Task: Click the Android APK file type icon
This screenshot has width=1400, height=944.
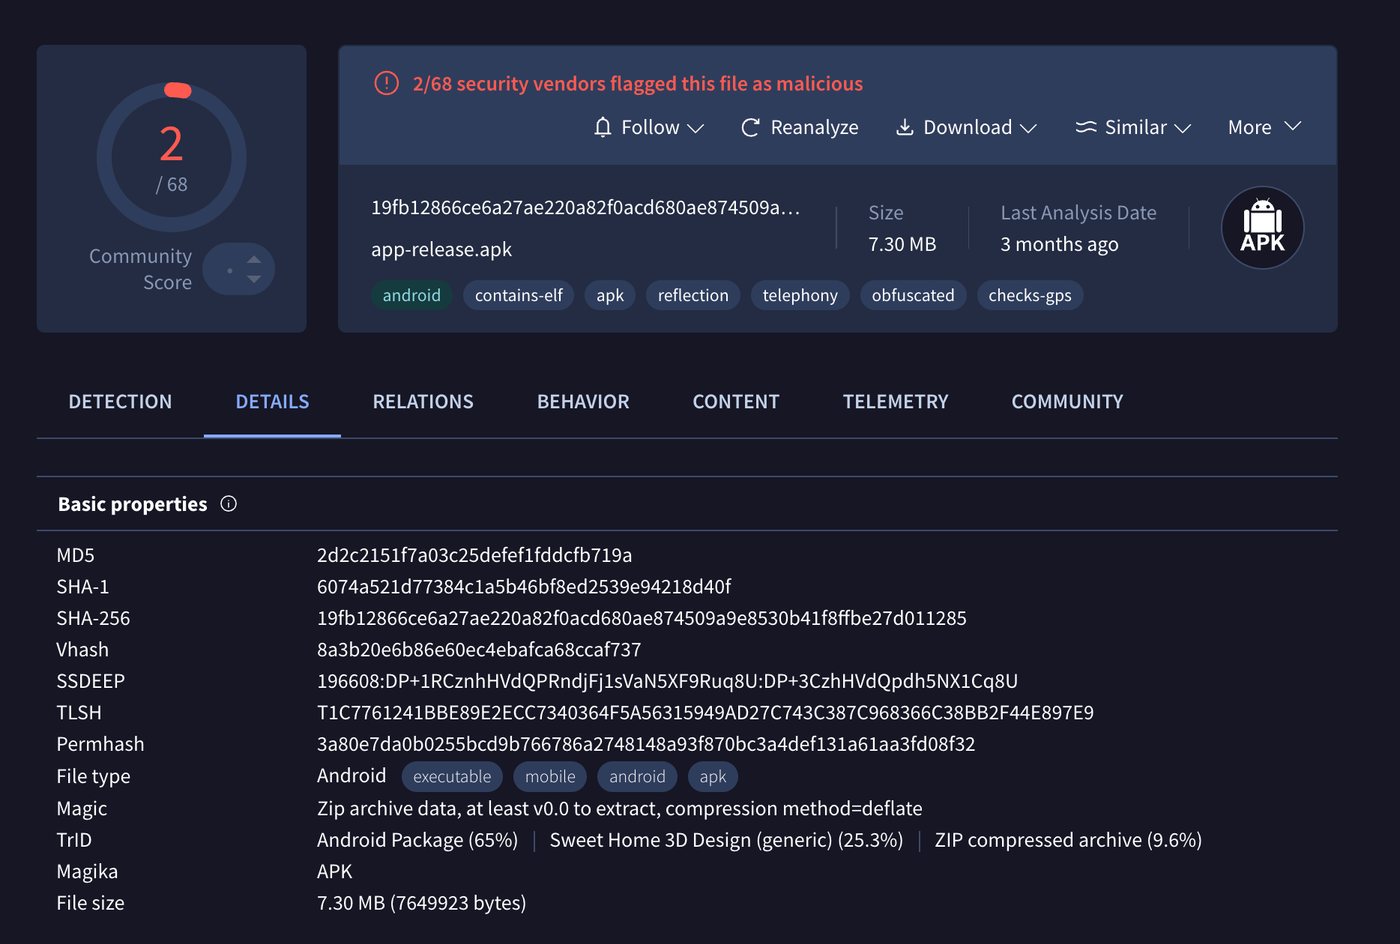Action: (1262, 228)
